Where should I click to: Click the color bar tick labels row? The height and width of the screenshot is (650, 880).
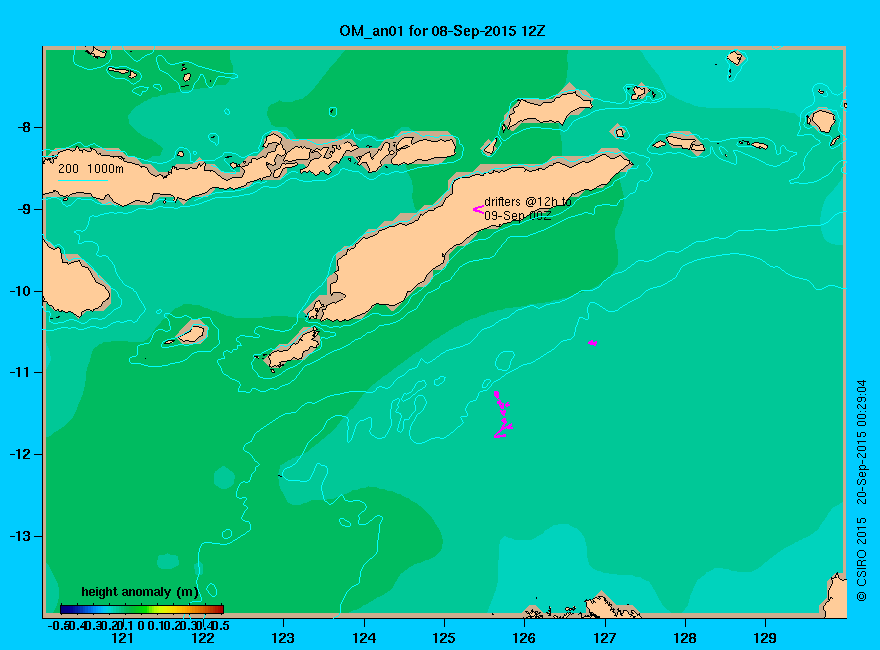click(x=139, y=625)
